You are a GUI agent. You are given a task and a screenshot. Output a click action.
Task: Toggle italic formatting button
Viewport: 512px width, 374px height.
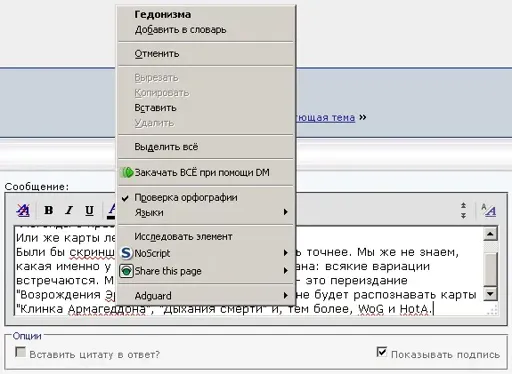click(x=69, y=210)
